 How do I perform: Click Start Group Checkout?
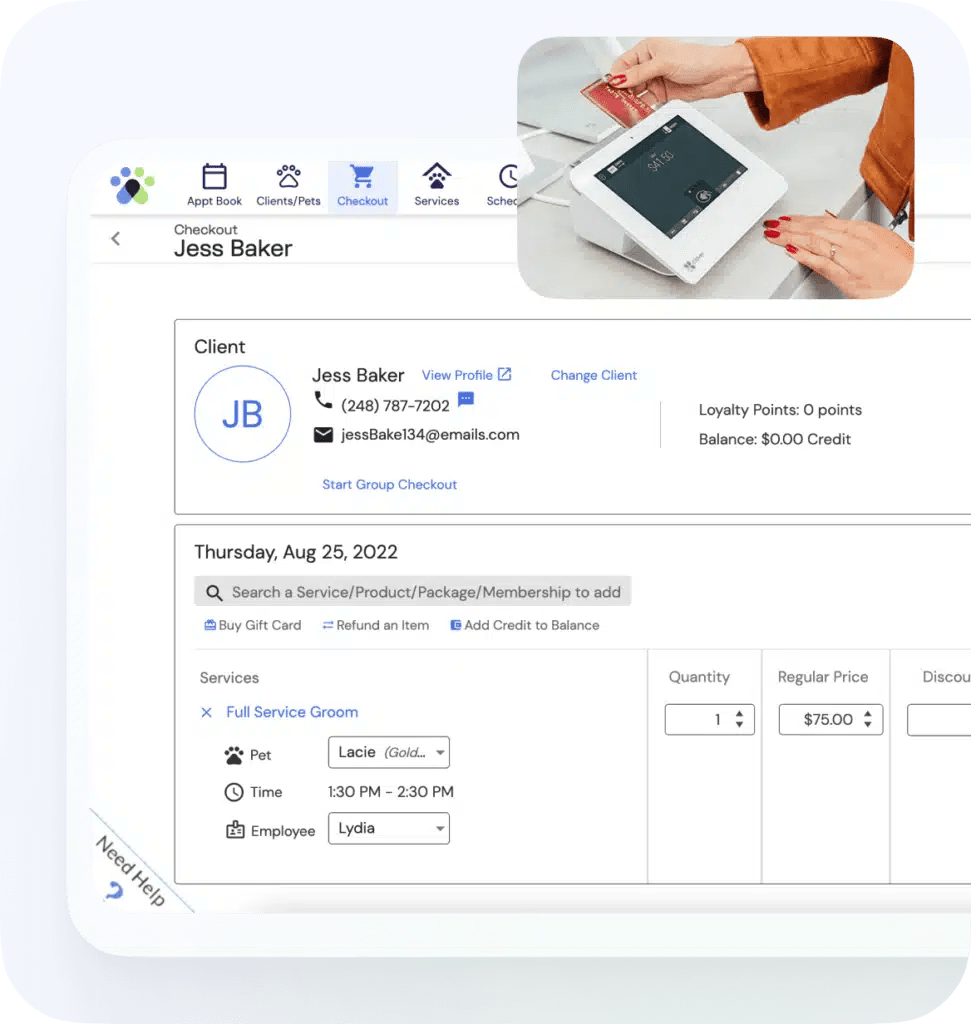pyautogui.click(x=389, y=485)
